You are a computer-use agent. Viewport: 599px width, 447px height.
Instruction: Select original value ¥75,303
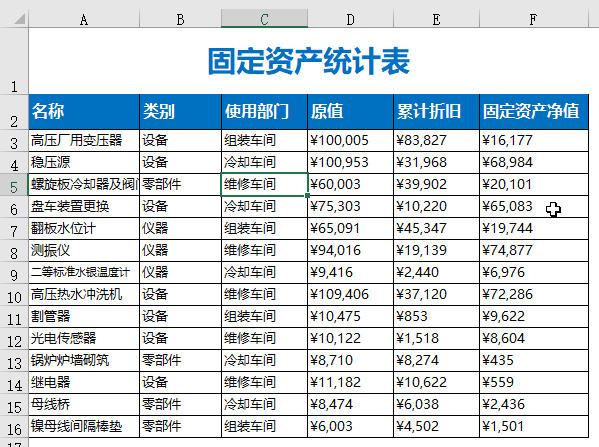[x=350, y=207]
